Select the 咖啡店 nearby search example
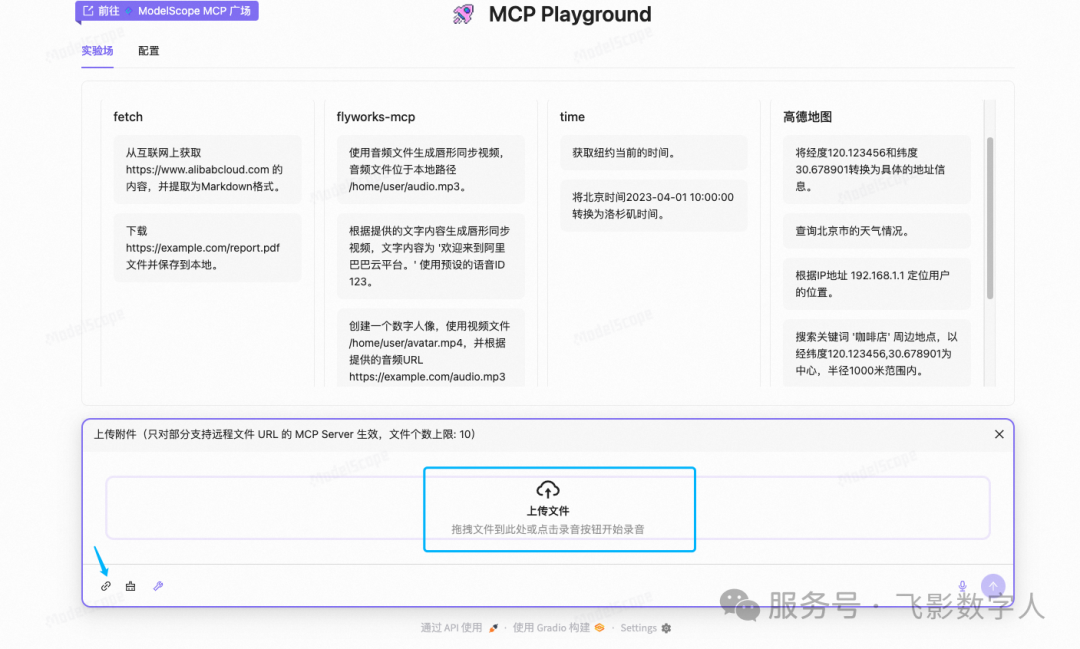Viewport: 1080px width, 649px height. tap(877, 353)
